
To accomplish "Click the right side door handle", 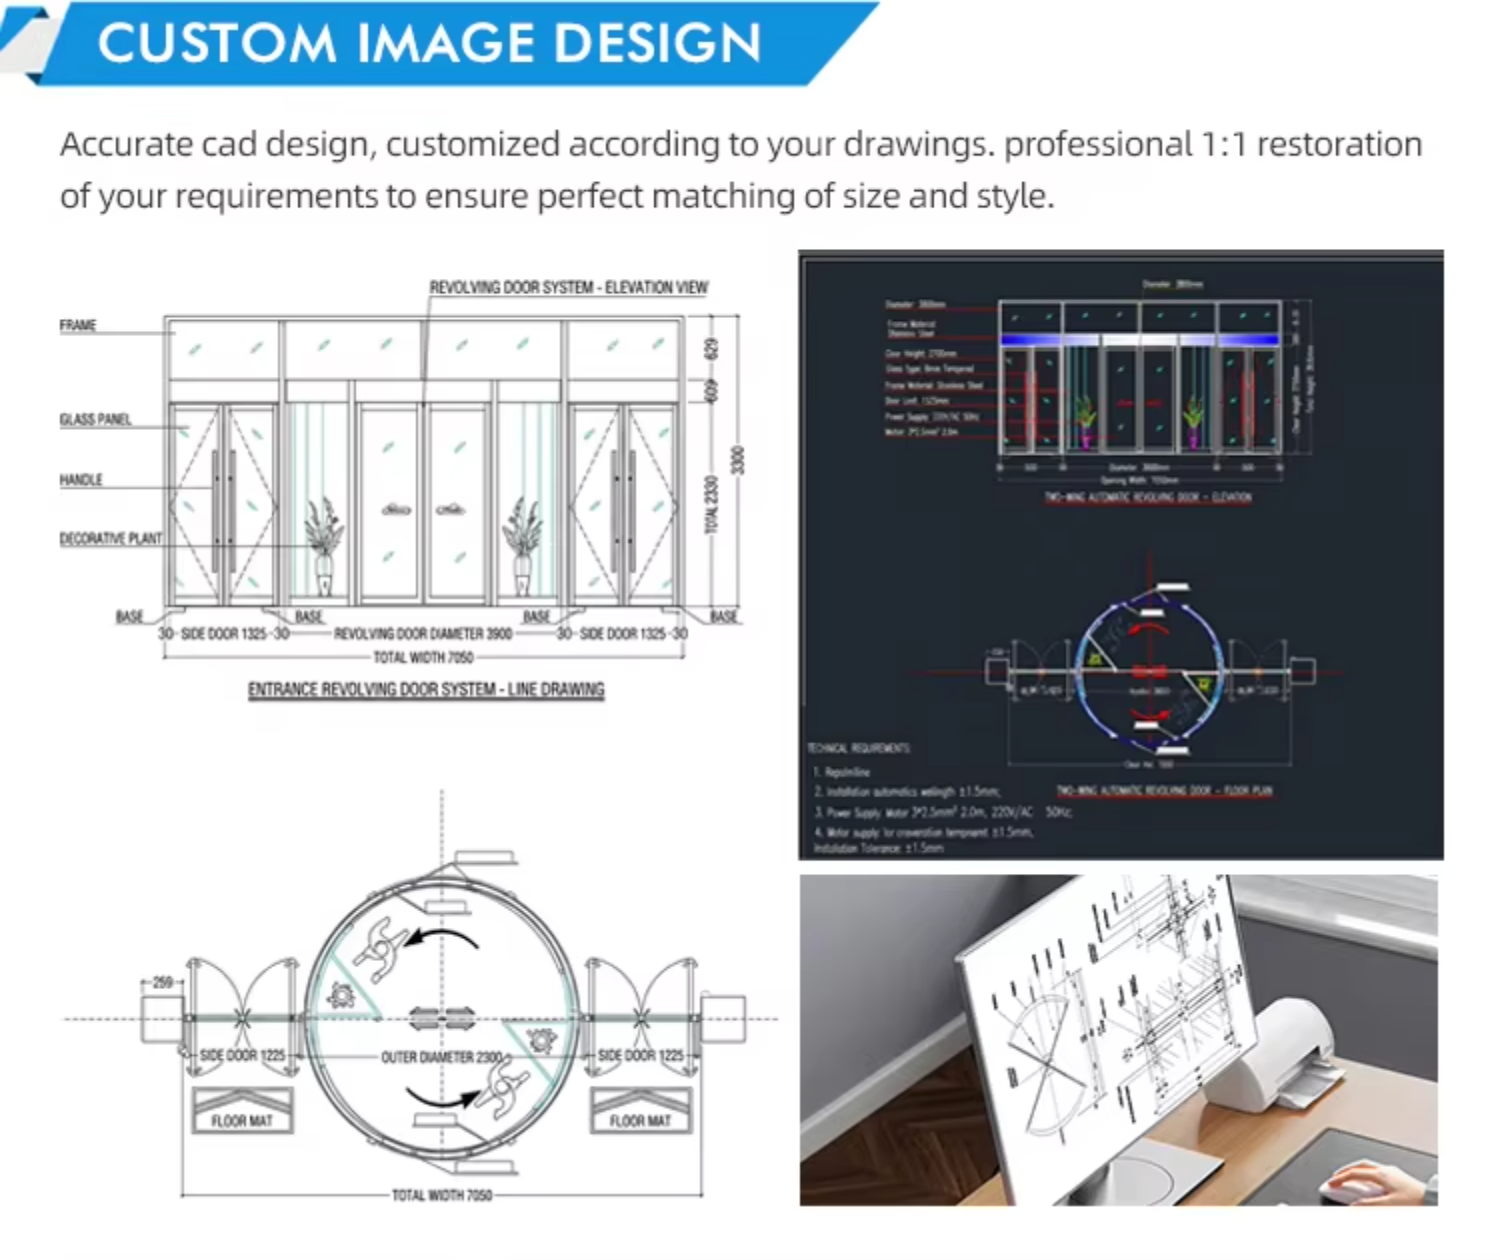I will point(623,510).
